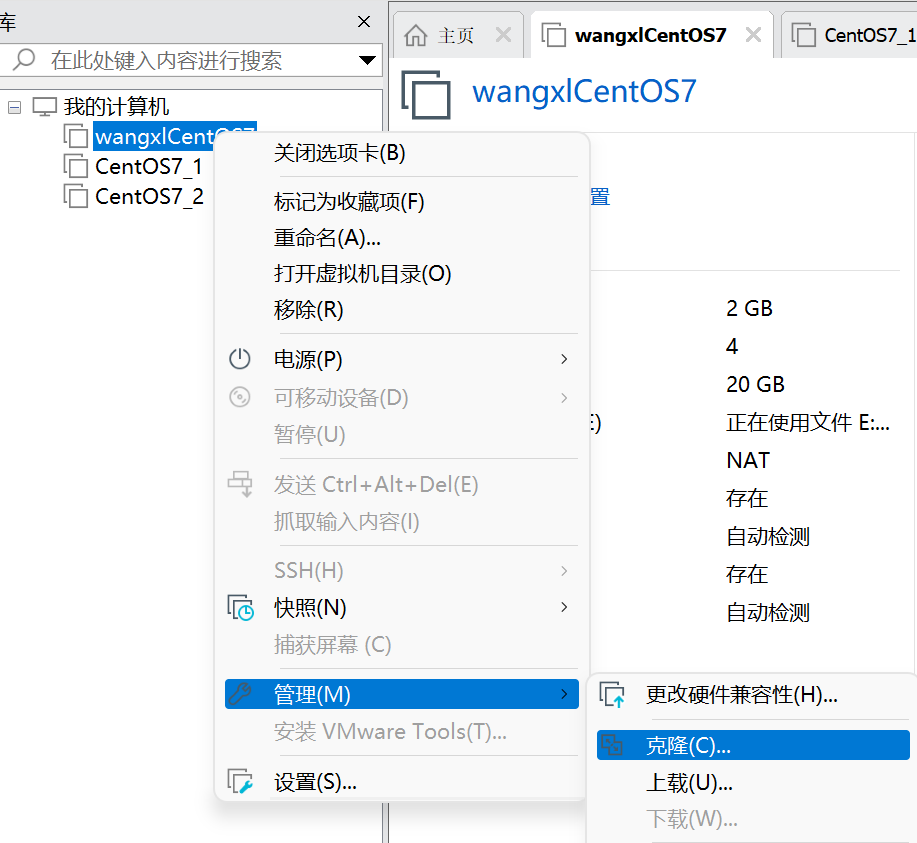Switch to the 主页 tab
The width and height of the screenshot is (917, 843).
pyautogui.click(x=456, y=36)
